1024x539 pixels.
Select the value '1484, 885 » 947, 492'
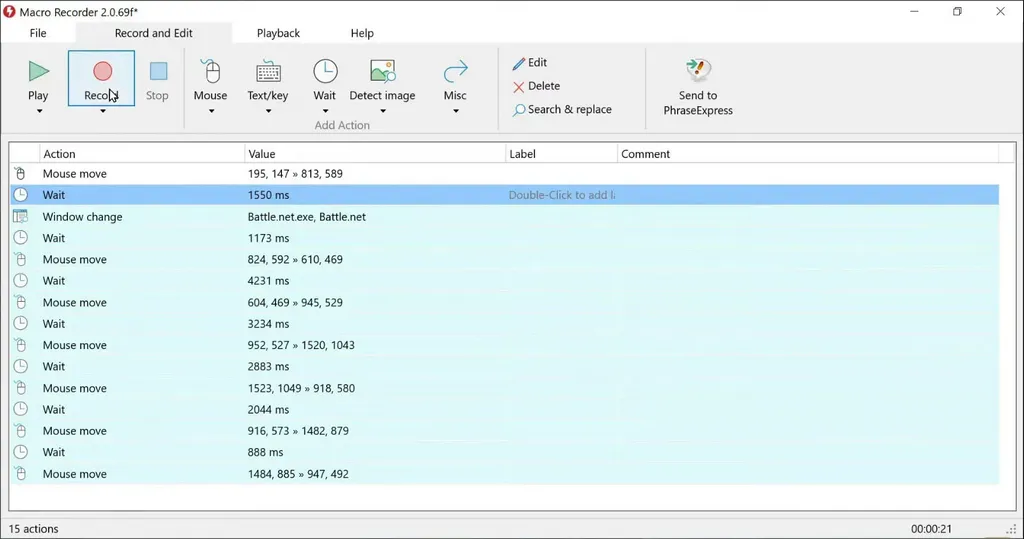pyautogui.click(x=298, y=474)
